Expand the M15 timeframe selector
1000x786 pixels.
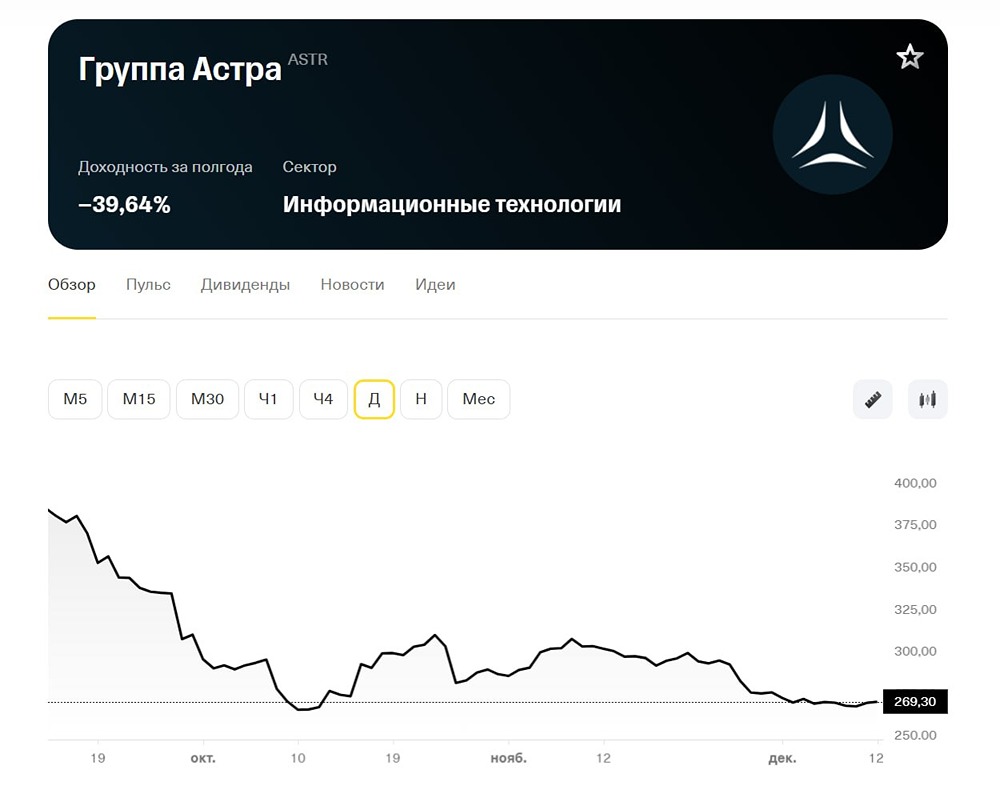coord(138,399)
